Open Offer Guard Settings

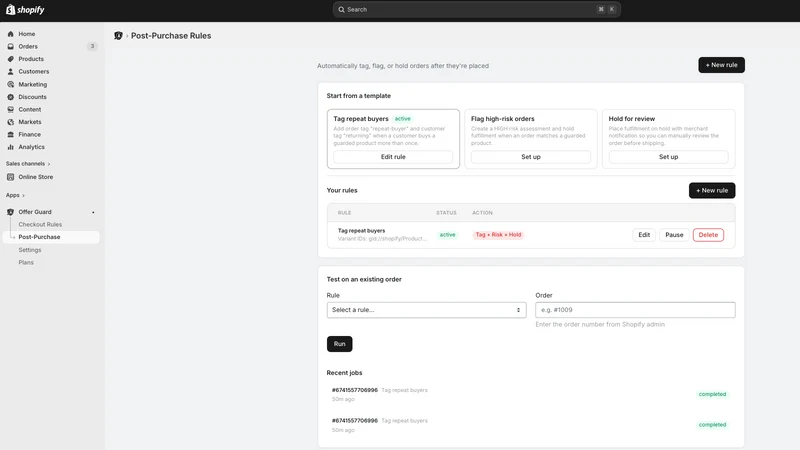point(30,250)
